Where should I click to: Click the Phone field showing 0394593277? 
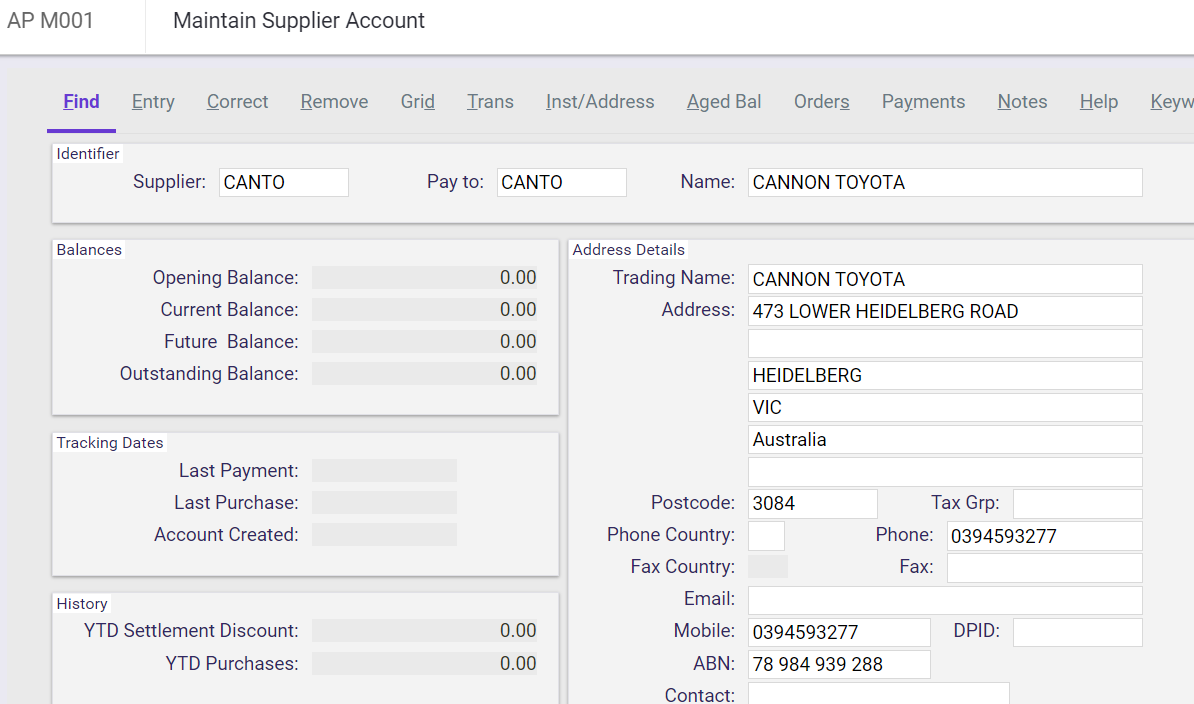point(1045,536)
